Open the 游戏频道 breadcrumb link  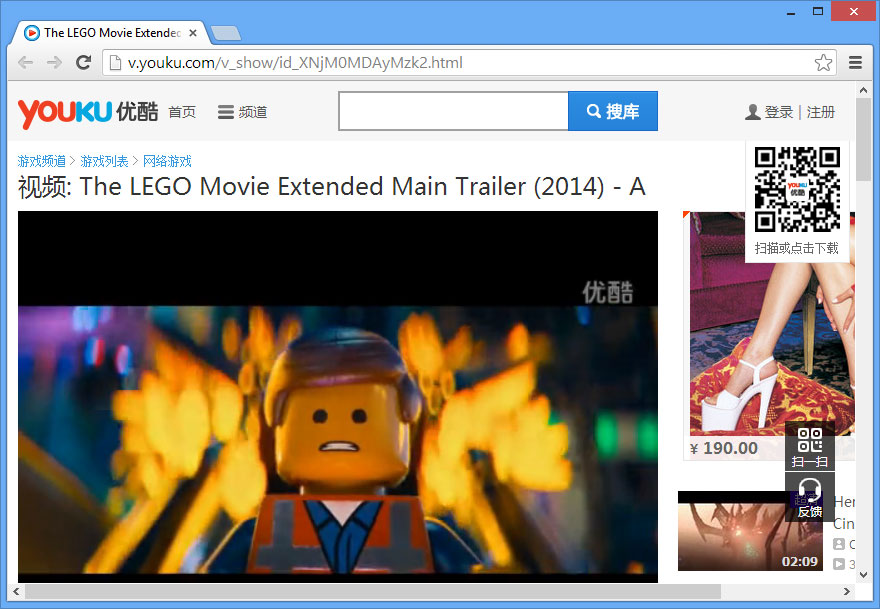[42, 162]
